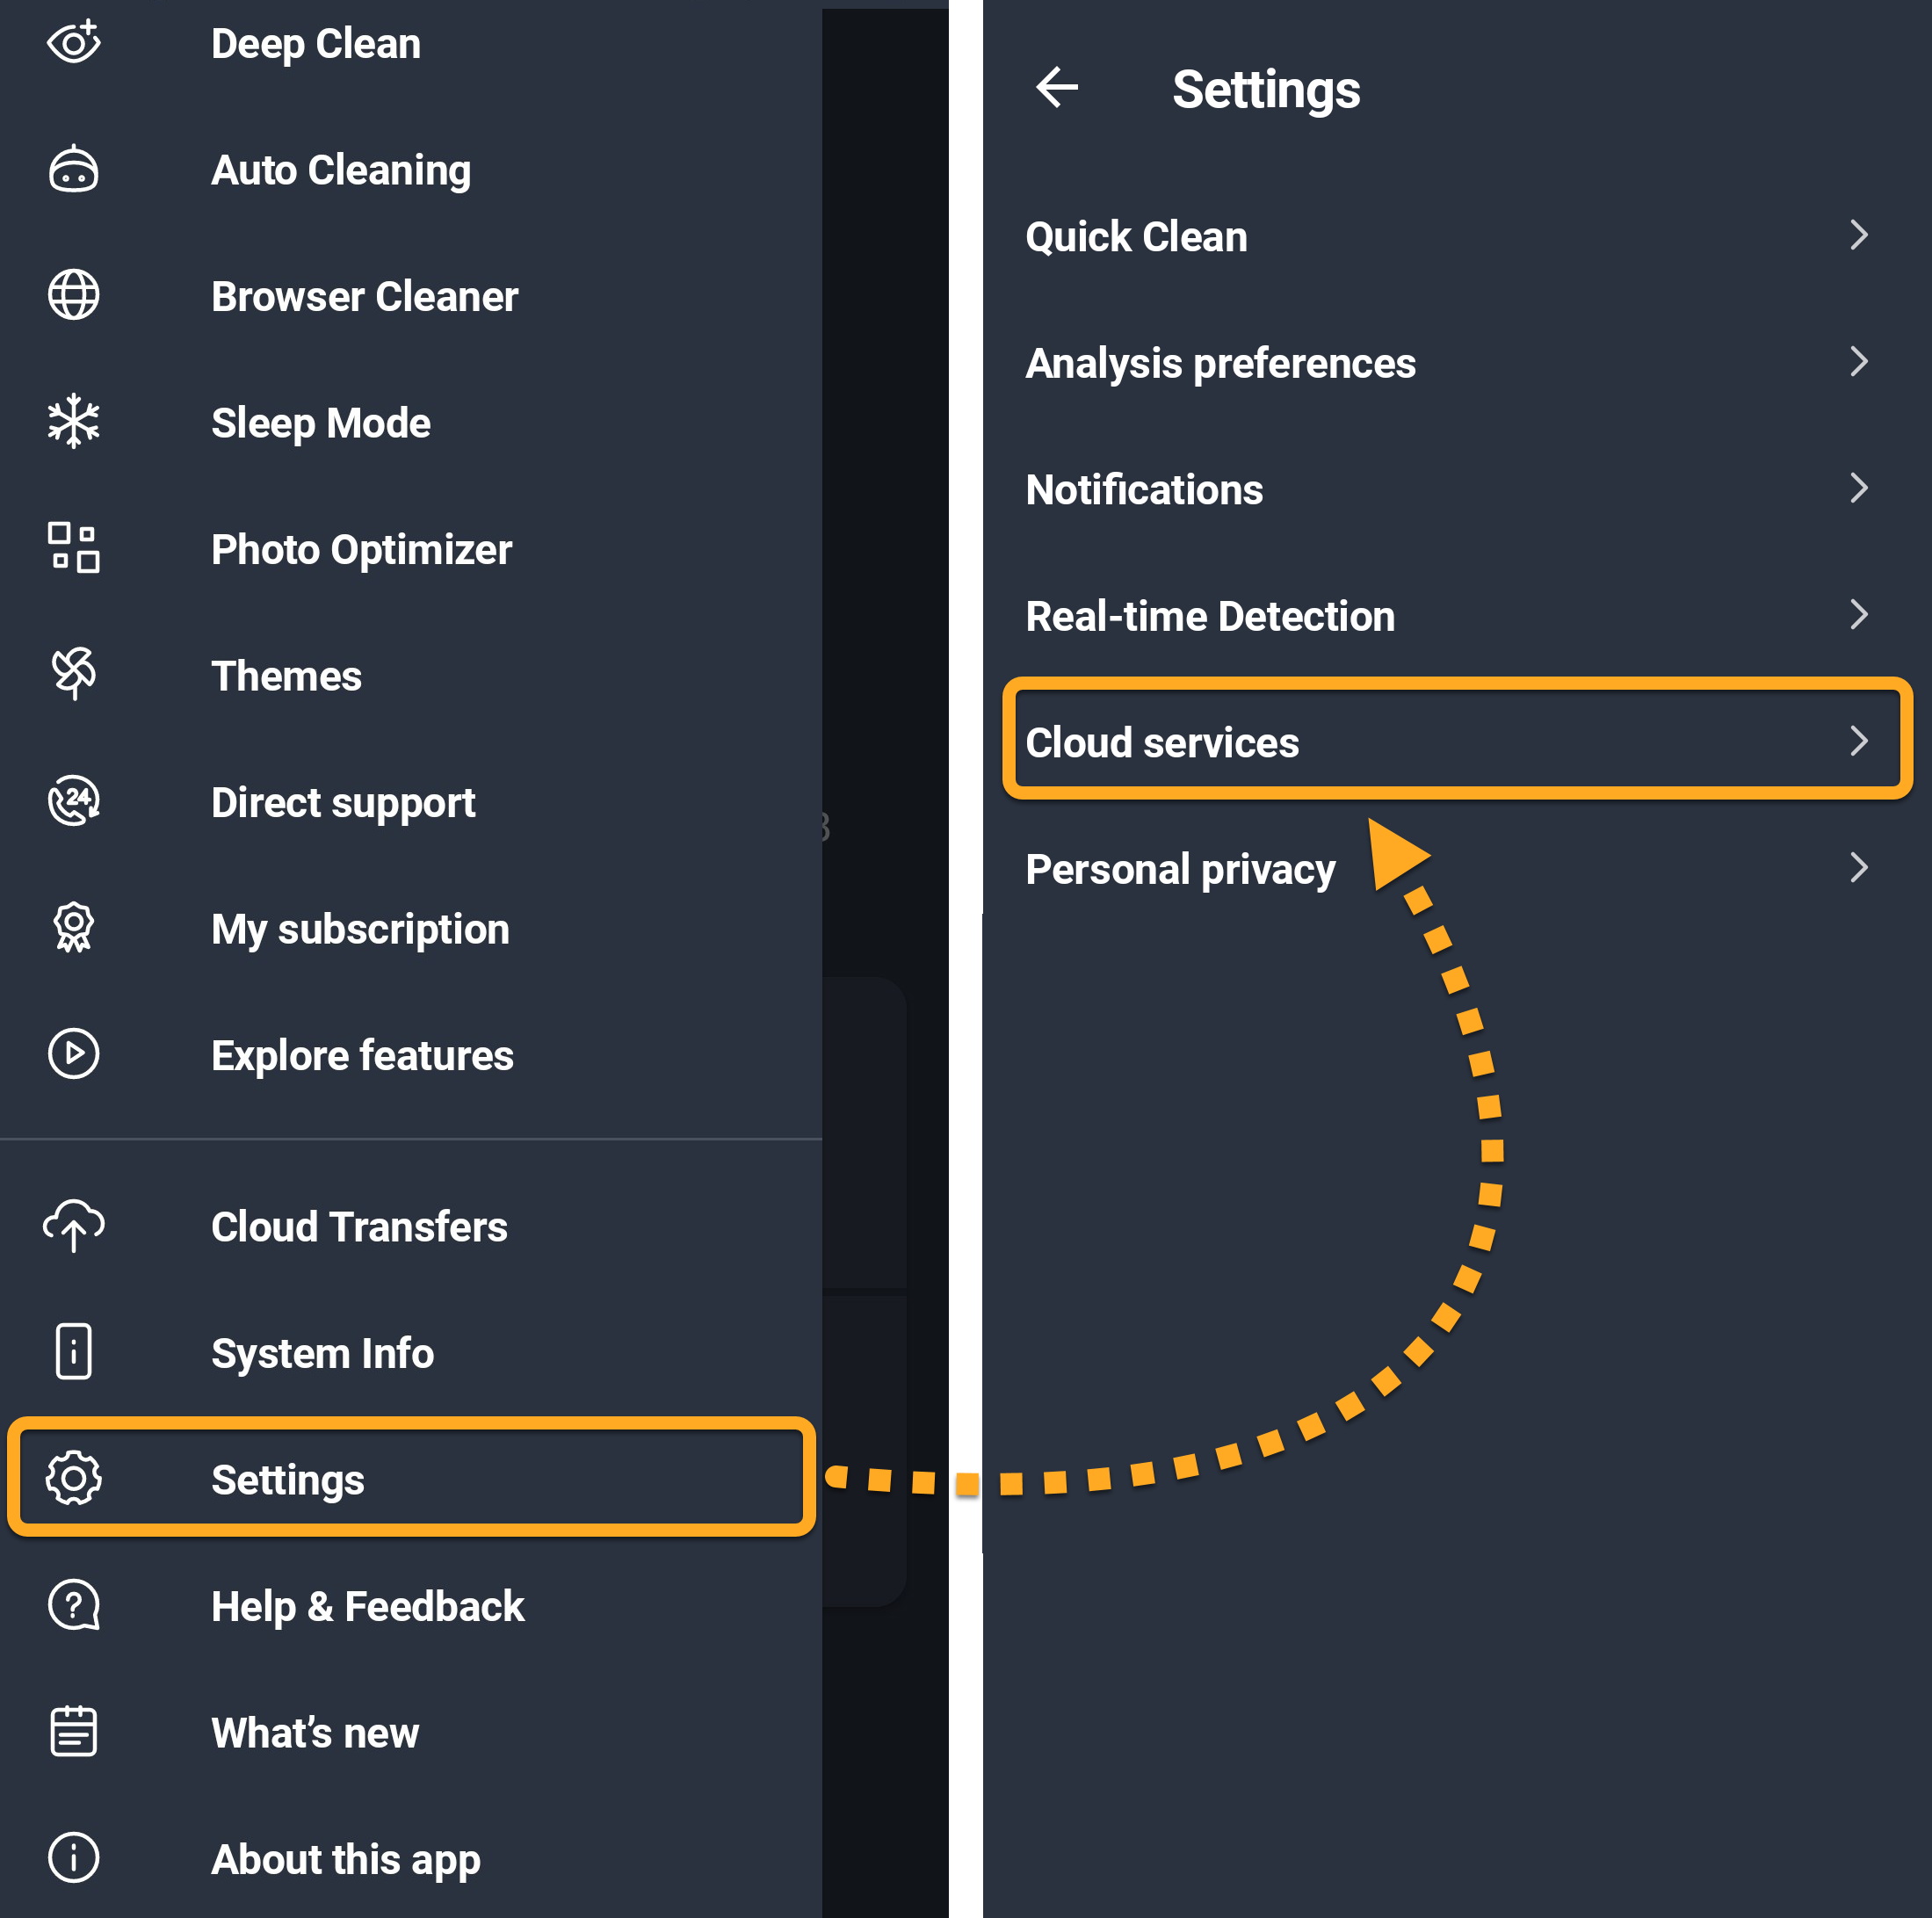
Task: Open Help & Feedback
Action: coord(367,1606)
